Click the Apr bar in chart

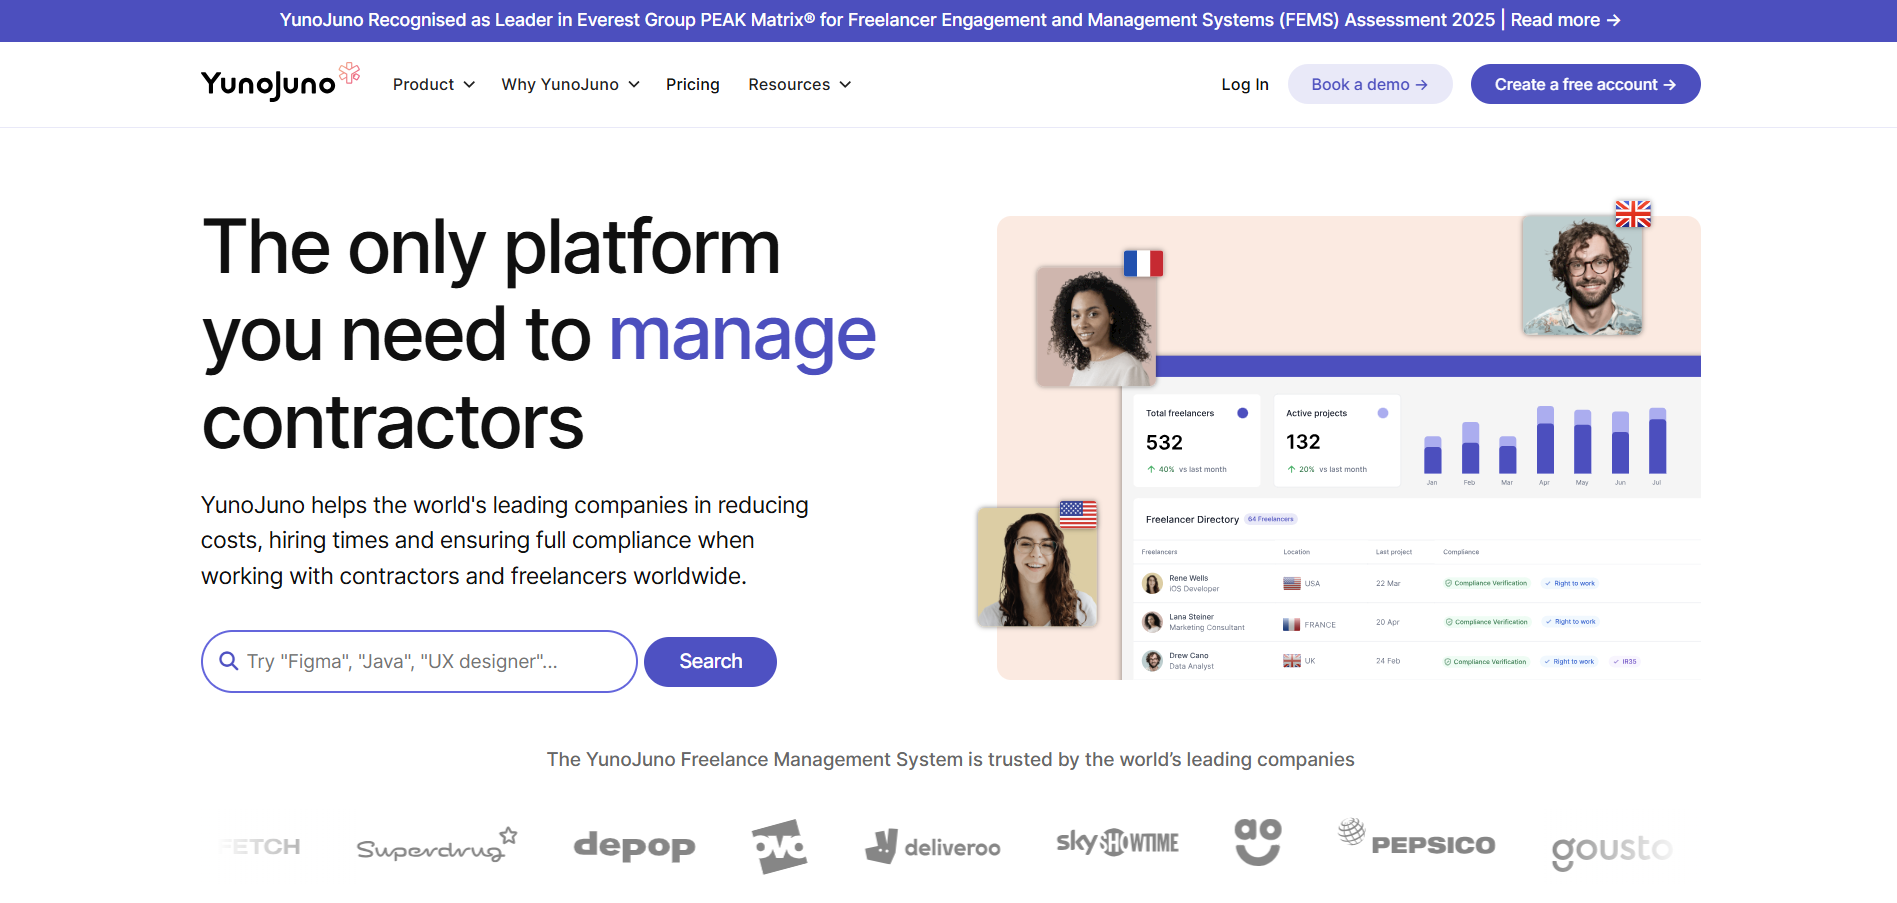pos(1545,440)
